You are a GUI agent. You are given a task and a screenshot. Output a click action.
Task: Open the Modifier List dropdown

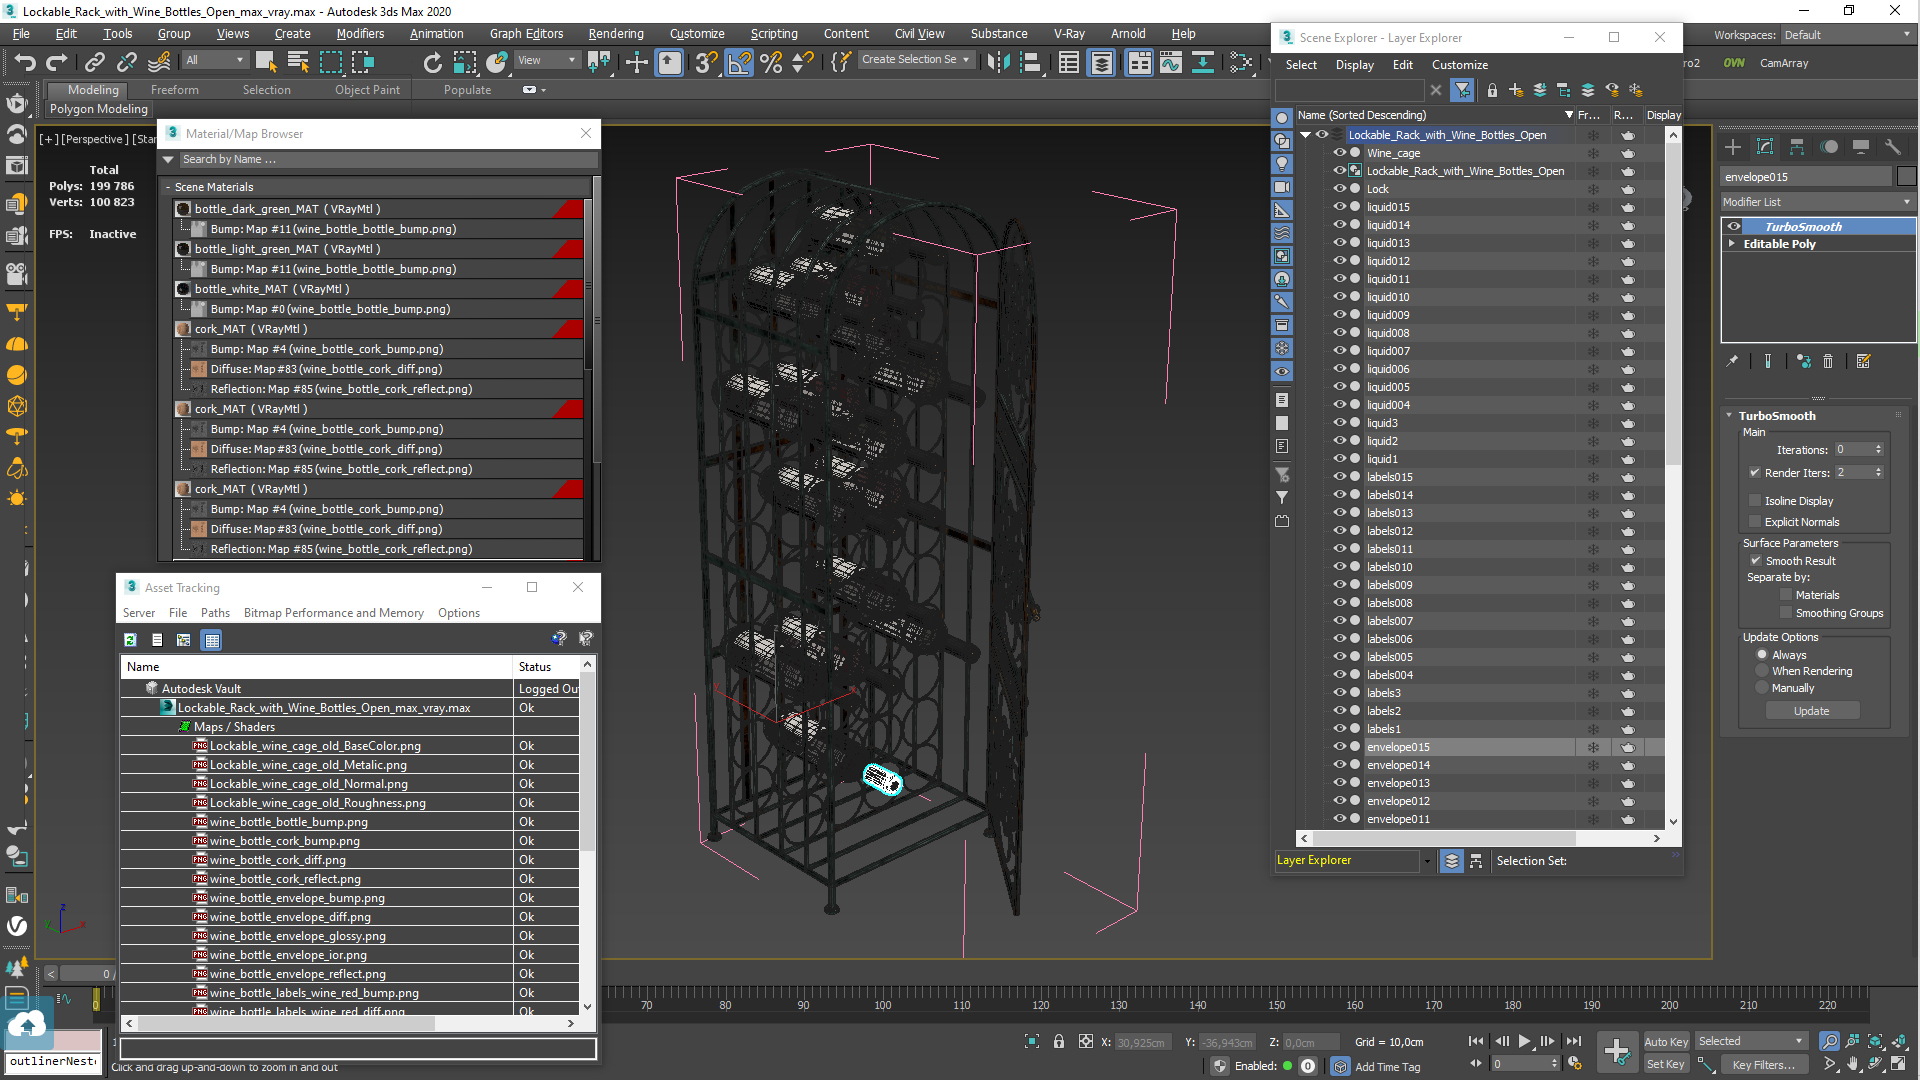[x=1817, y=202]
